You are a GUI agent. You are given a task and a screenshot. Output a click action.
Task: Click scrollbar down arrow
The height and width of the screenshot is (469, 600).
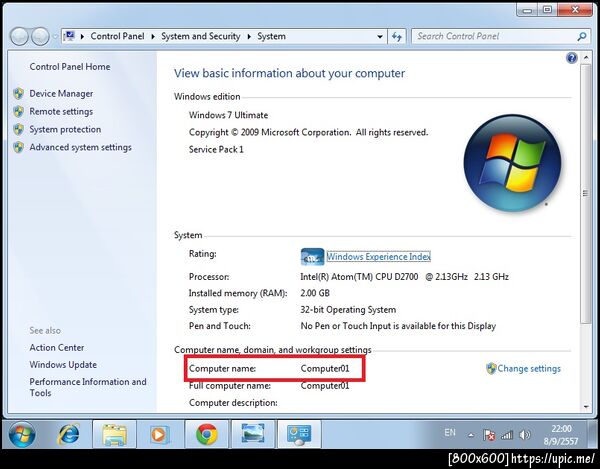[x=586, y=407]
